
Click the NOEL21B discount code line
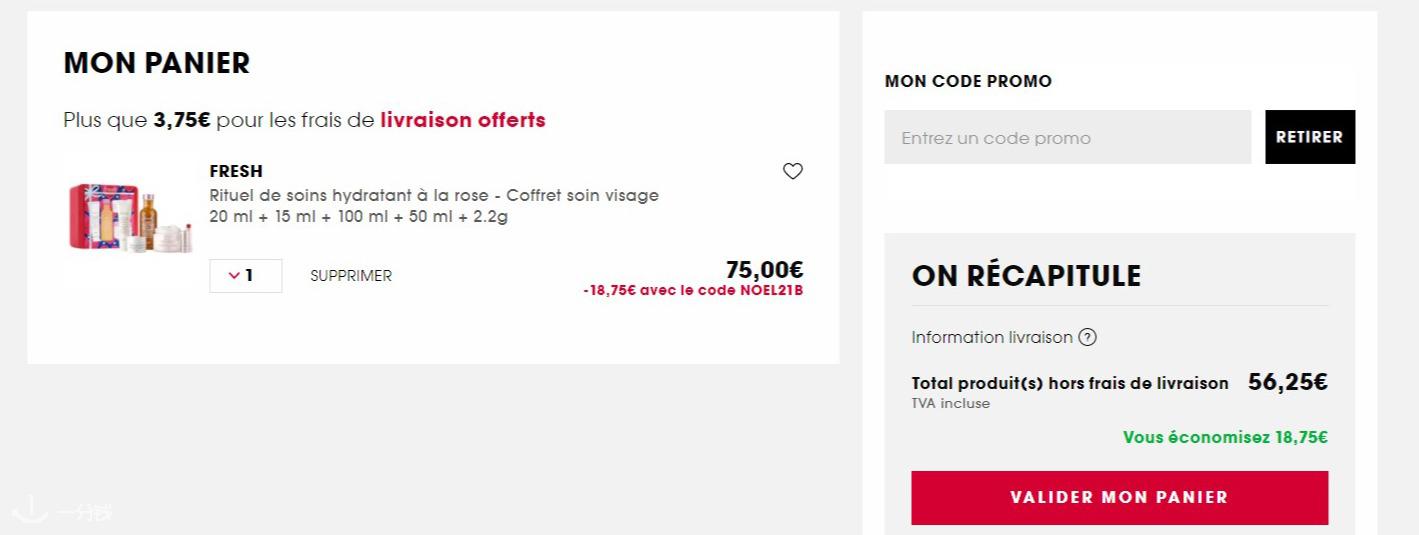click(x=693, y=291)
